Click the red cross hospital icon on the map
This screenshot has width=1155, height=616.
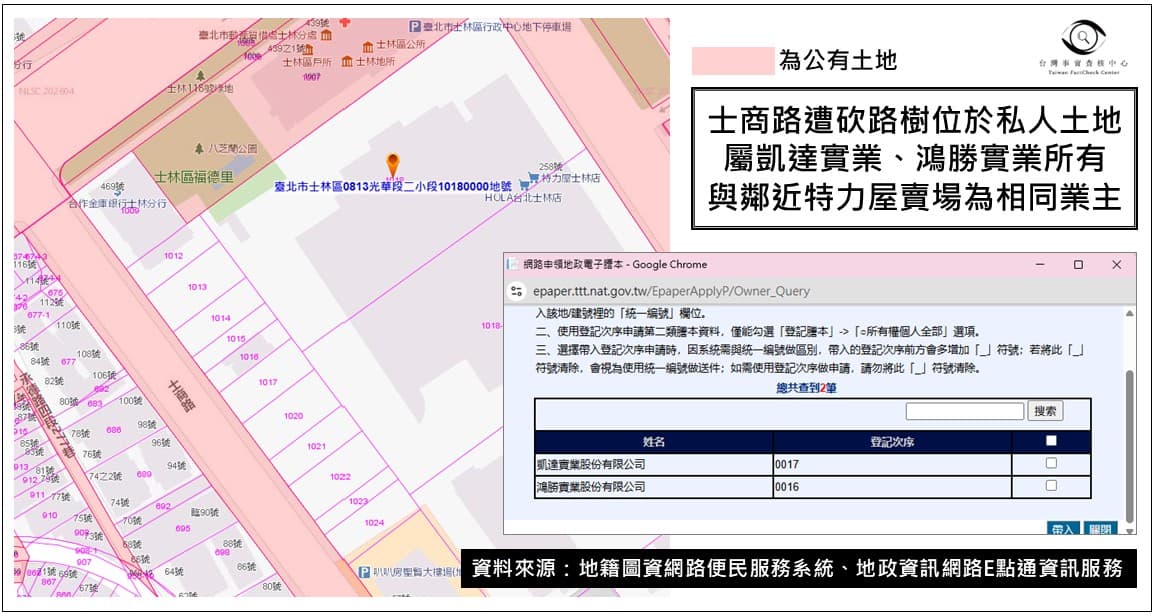tap(344, 22)
